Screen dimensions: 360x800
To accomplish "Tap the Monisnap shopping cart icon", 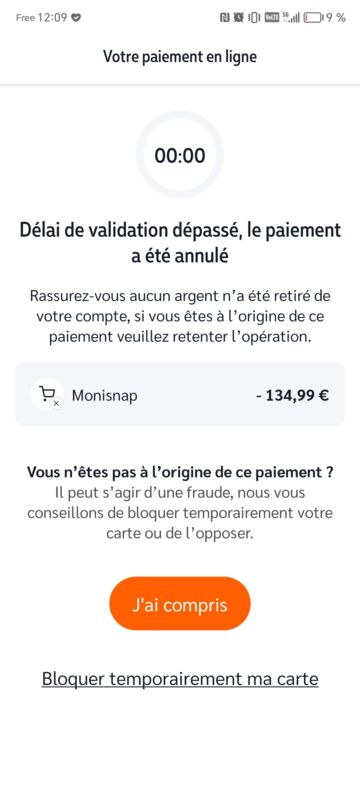I will pos(47,394).
